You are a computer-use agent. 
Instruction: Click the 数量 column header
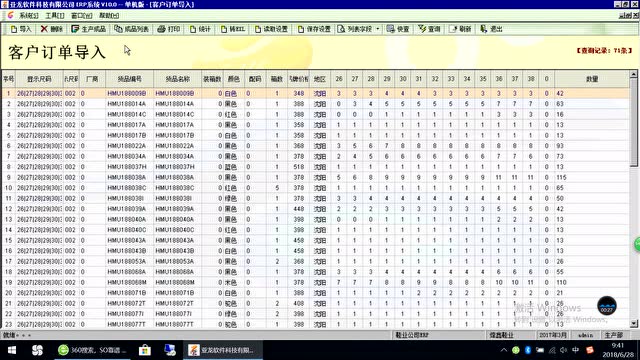coord(592,79)
